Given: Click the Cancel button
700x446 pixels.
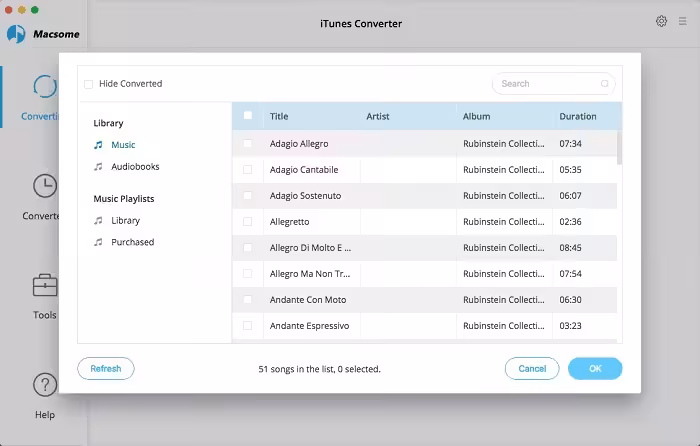Looking at the screenshot, I should point(532,368).
